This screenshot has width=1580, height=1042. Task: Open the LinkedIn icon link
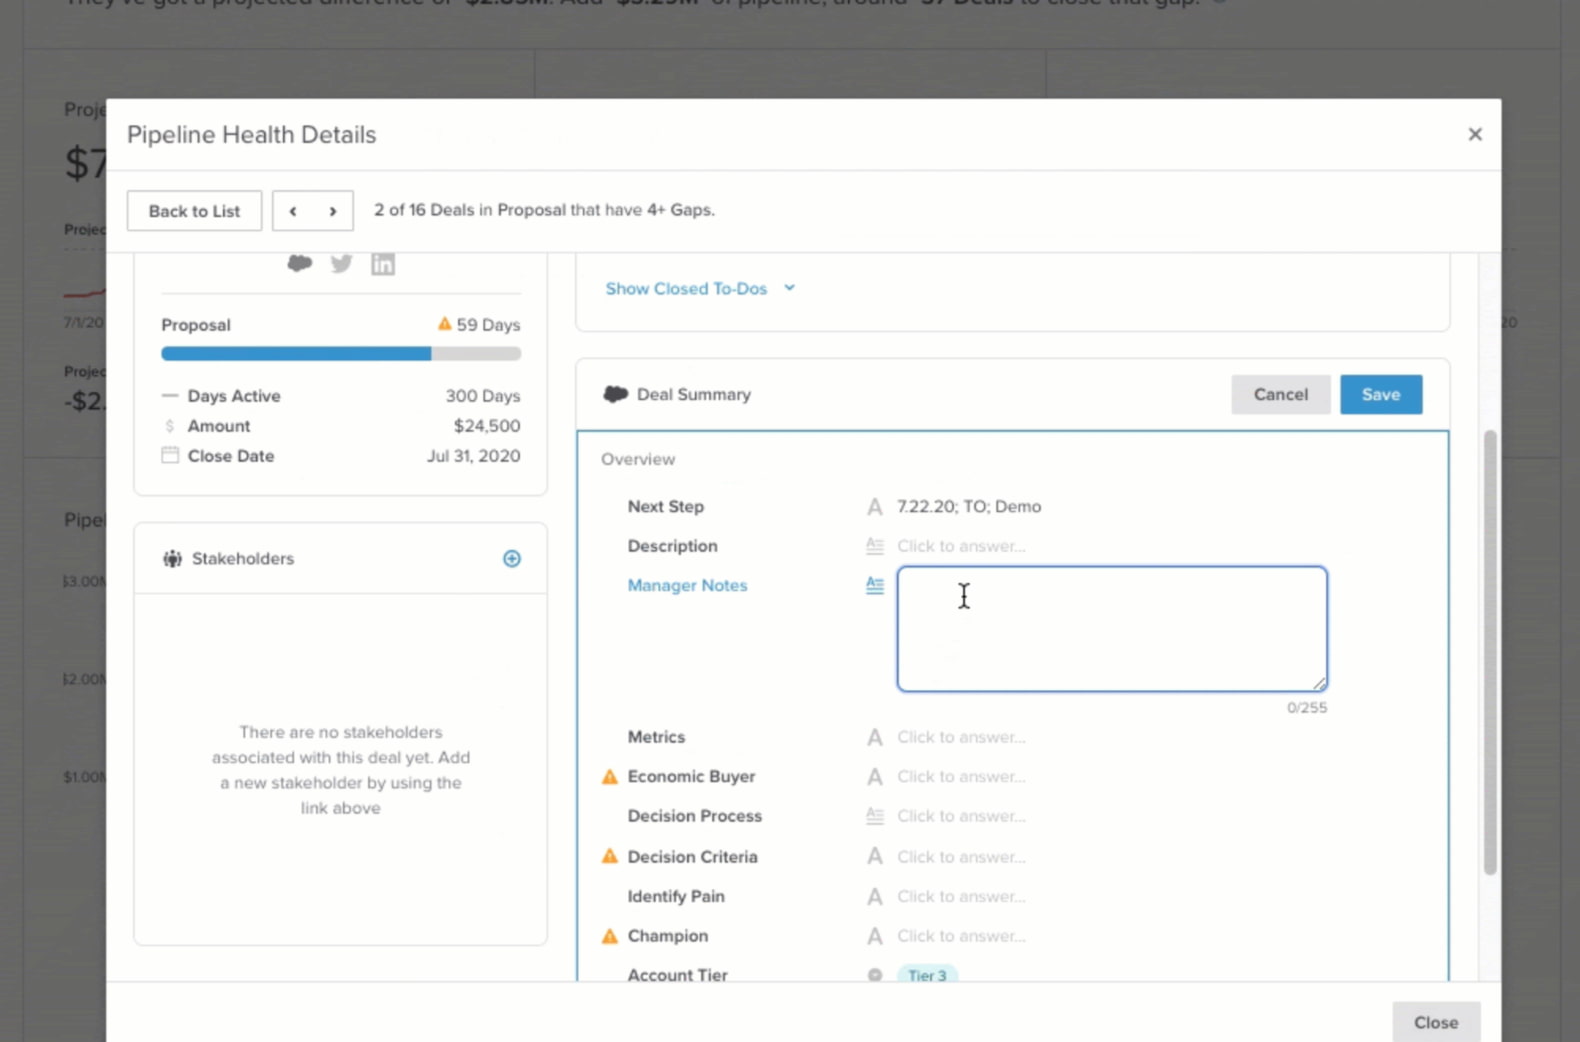[383, 264]
